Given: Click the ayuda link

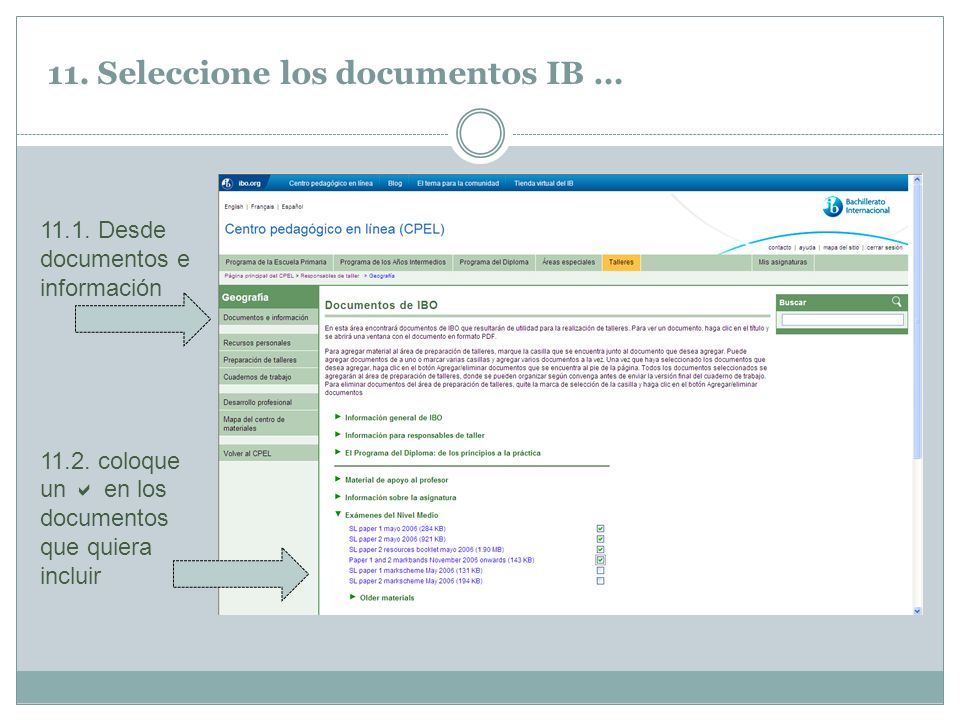Looking at the screenshot, I should click(x=807, y=248).
